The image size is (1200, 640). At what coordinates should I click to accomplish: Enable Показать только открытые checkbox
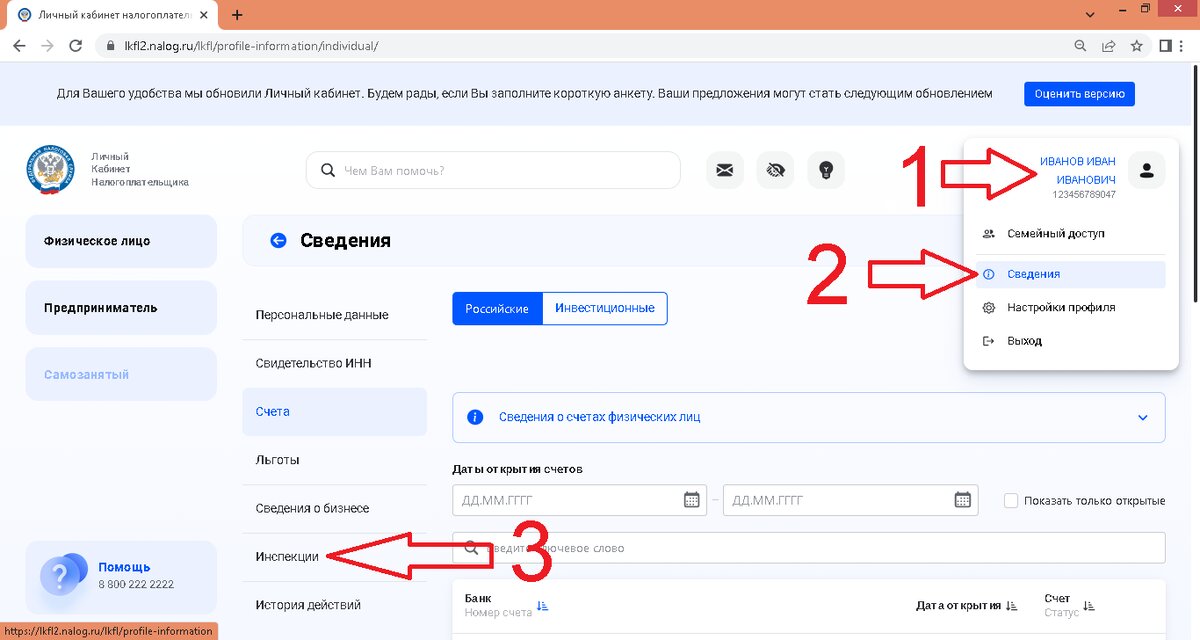(x=1011, y=500)
